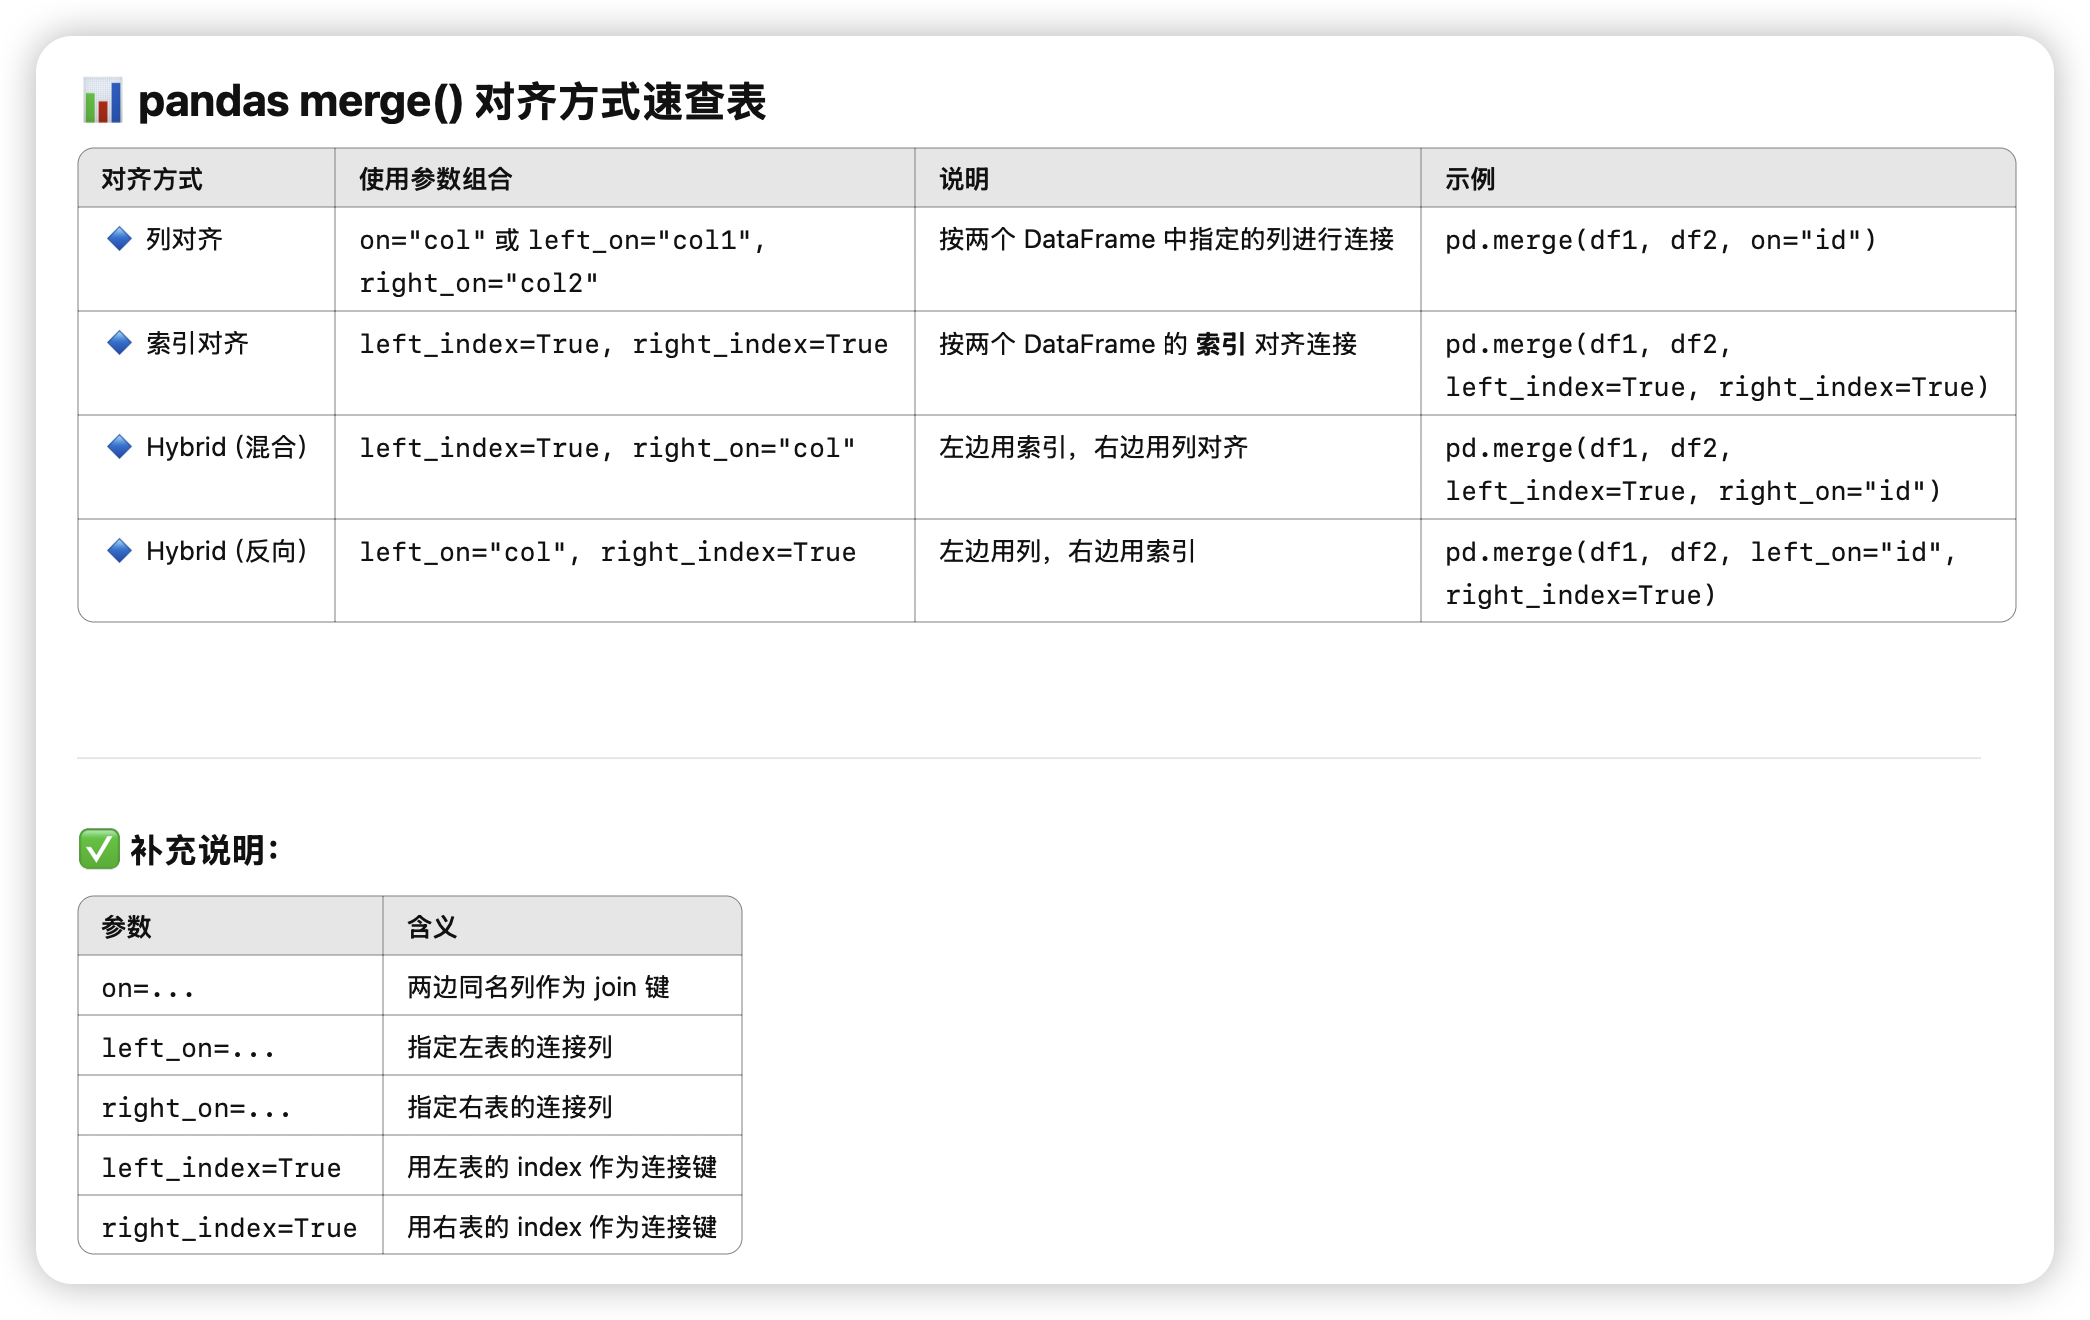Click the 列对齐 row label
Viewport: 2090px width, 1320px height.
(x=184, y=239)
